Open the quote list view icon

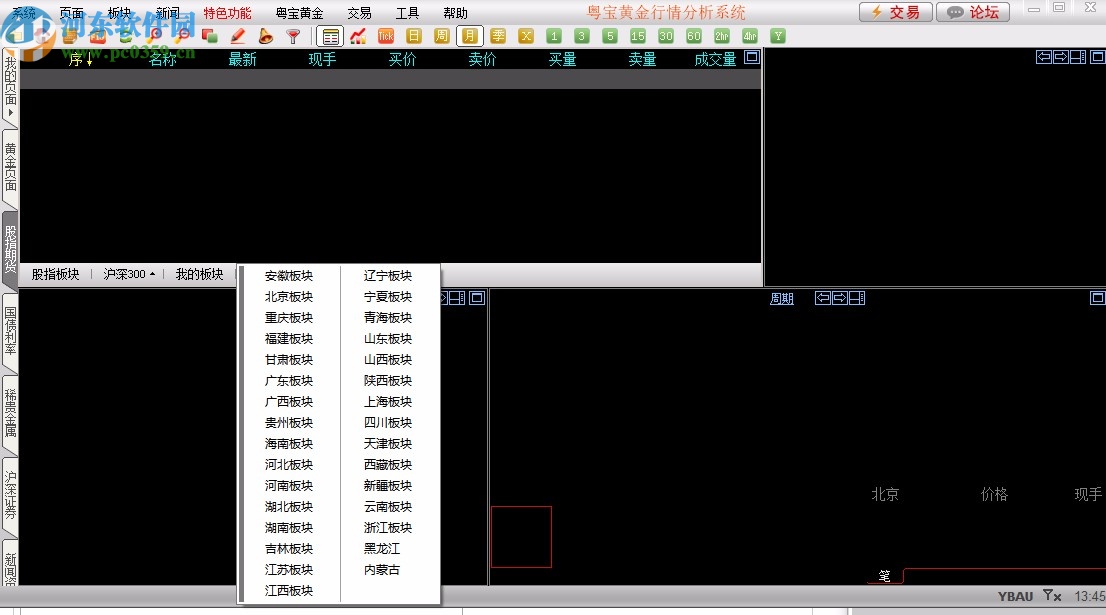click(333, 35)
